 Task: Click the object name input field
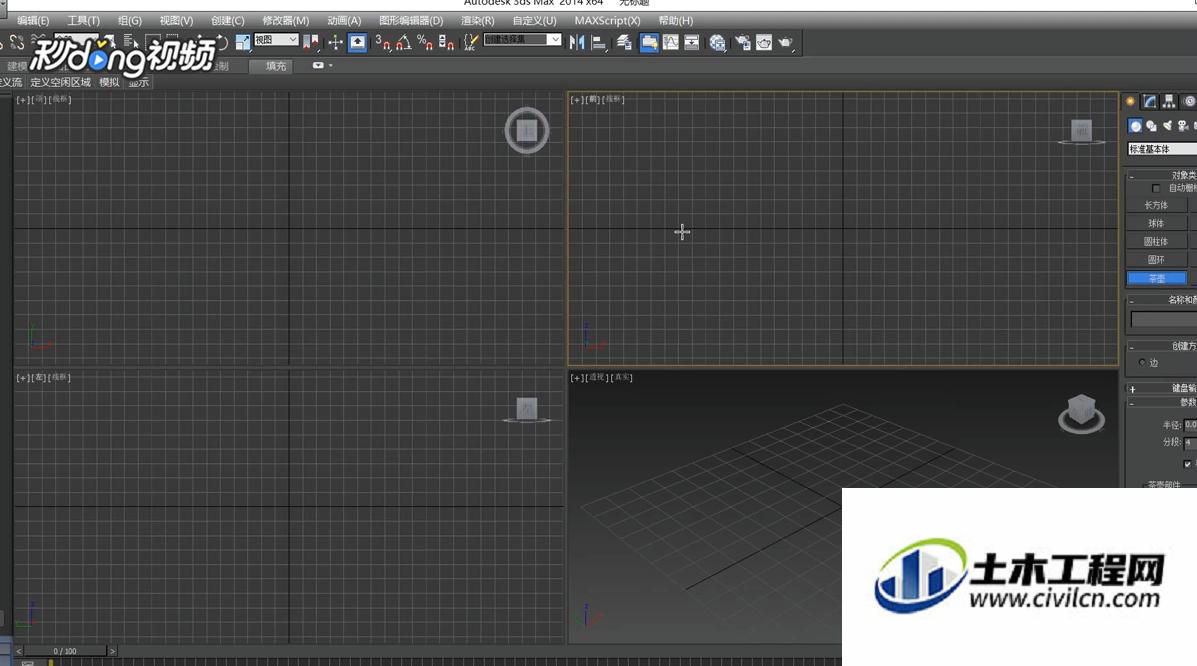[1163, 319]
